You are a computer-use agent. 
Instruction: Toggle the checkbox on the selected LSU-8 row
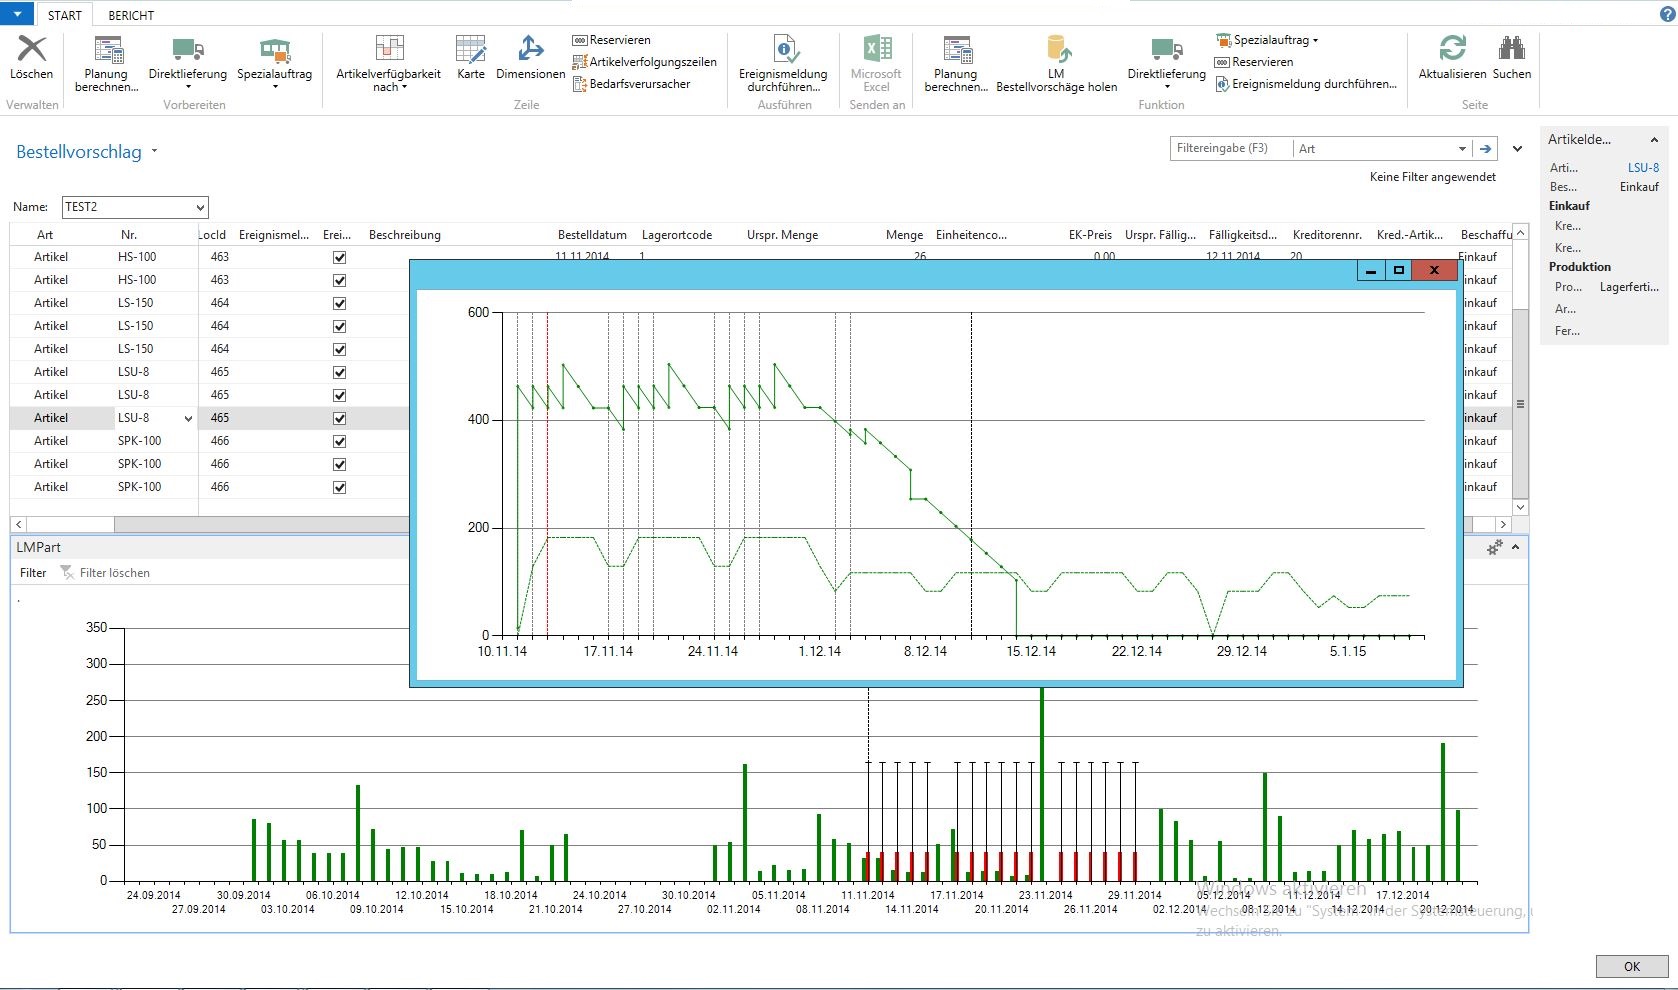point(339,418)
